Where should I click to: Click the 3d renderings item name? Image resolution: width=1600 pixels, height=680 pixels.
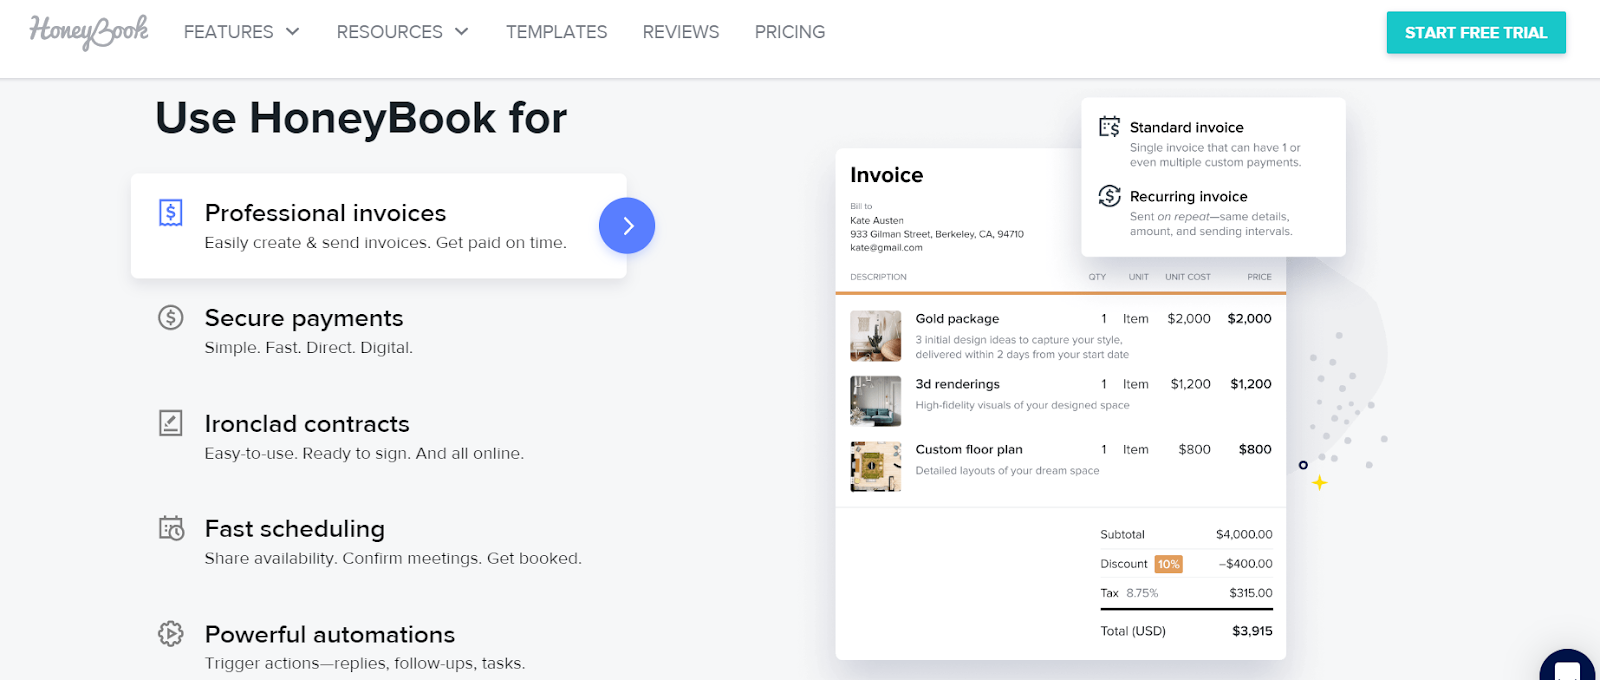[957, 384]
